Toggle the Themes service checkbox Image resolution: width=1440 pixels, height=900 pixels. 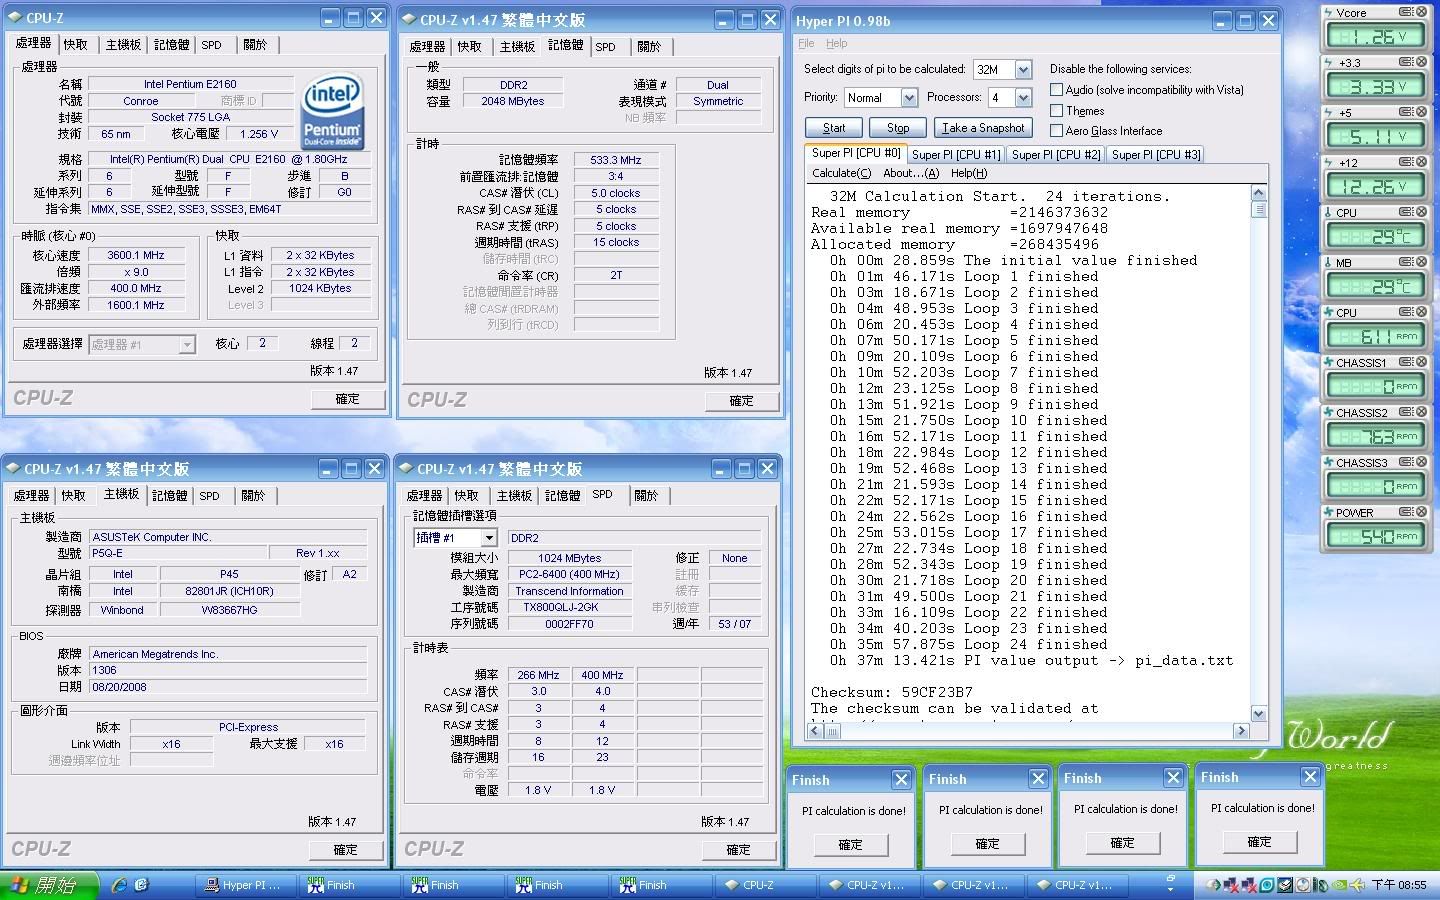click(1057, 110)
